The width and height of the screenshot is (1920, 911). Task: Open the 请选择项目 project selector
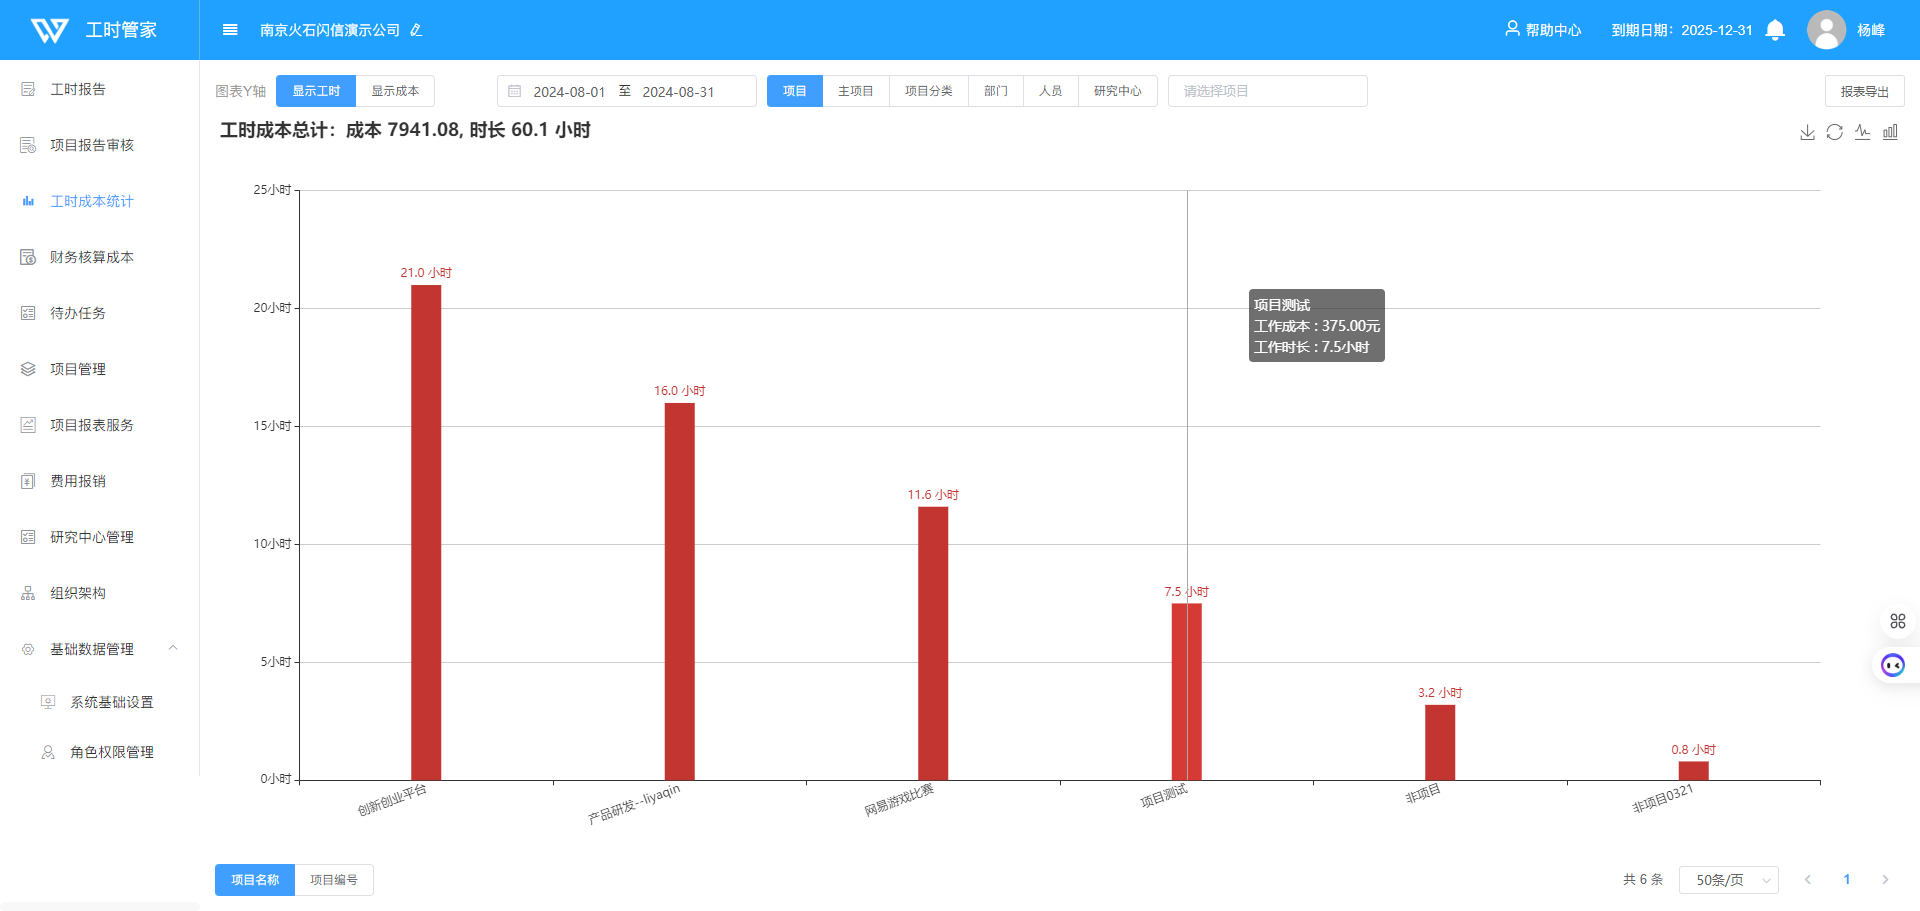[1268, 91]
